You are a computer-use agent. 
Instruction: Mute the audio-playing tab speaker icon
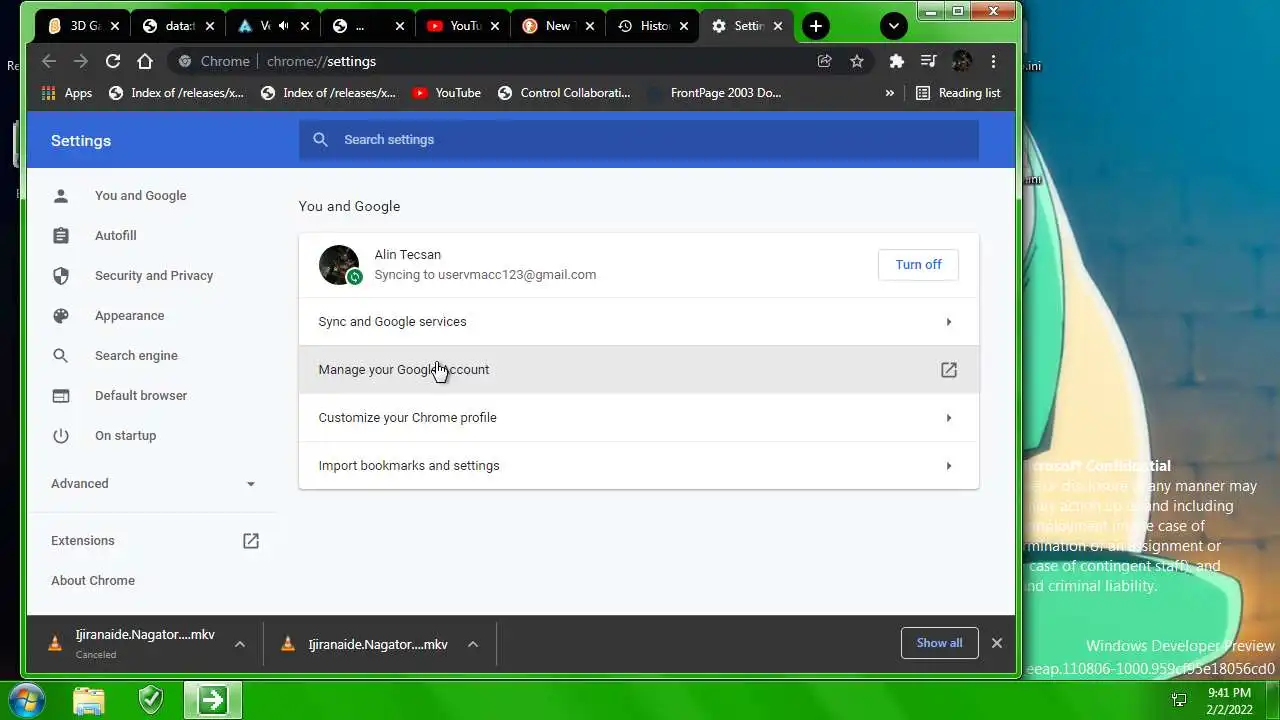(x=284, y=26)
